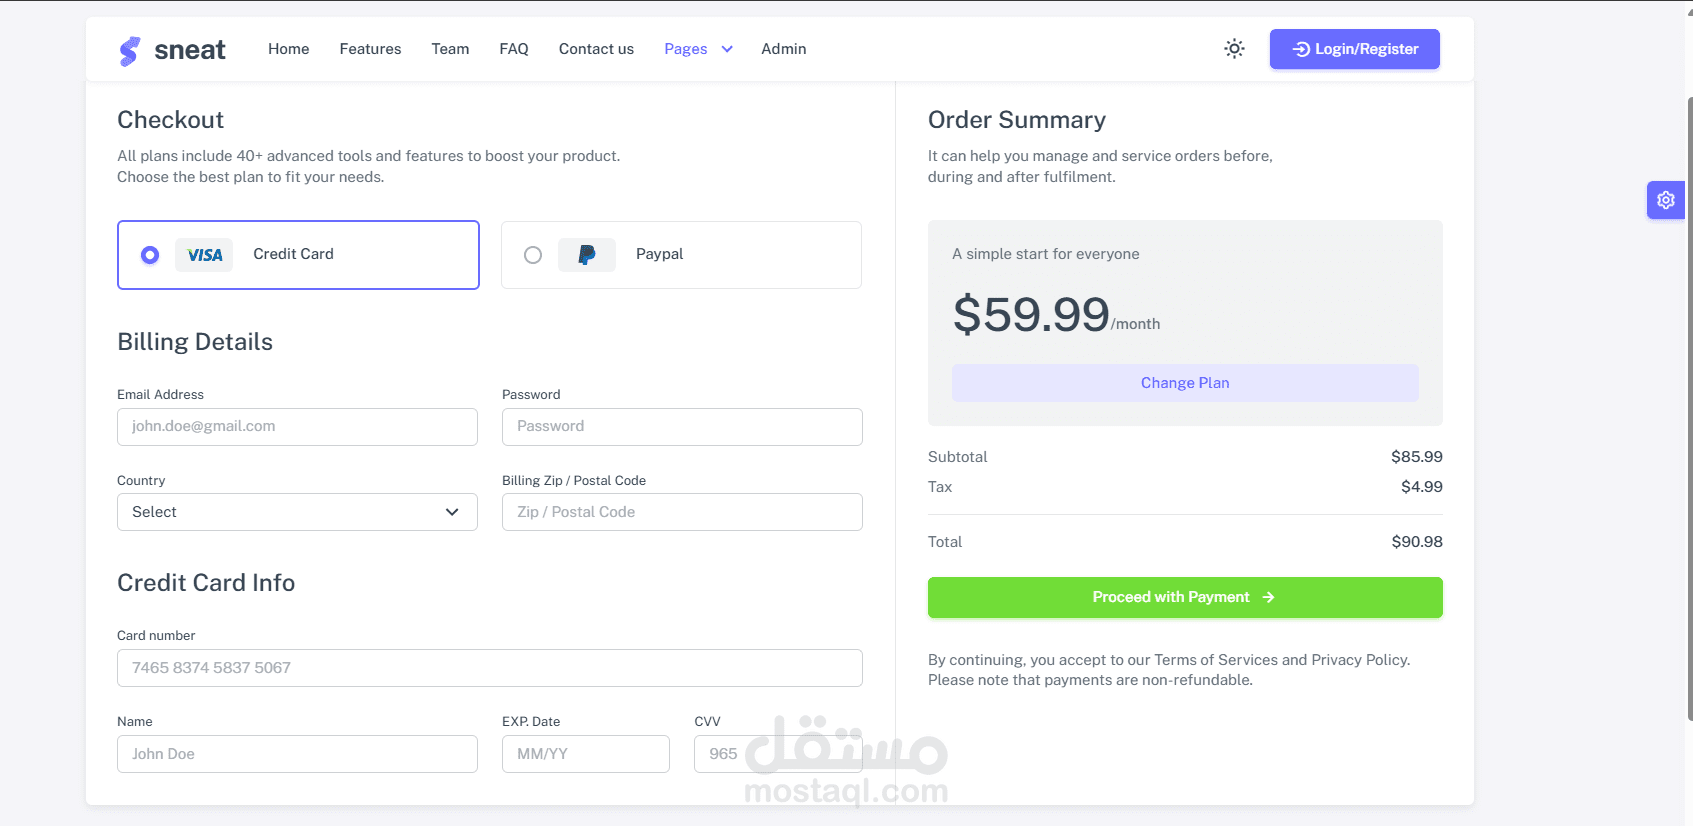The image size is (1693, 826).
Task: Click the Zip / Postal Code field
Action: [x=682, y=512]
